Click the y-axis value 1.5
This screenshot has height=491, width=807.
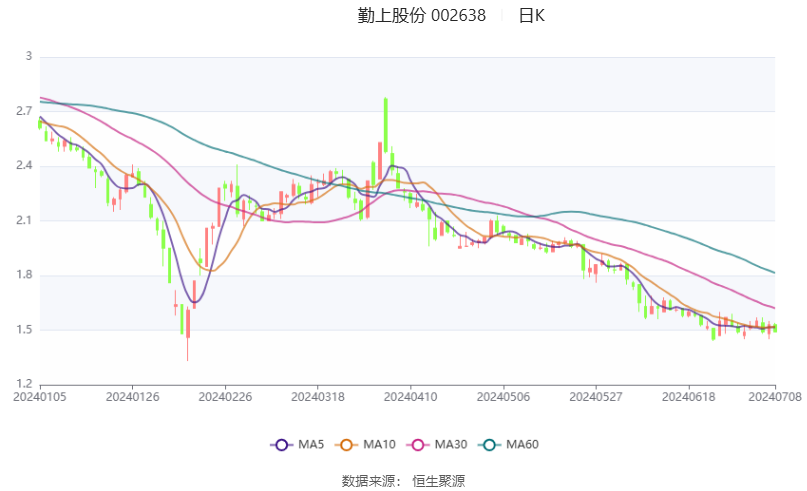click(x=24, y=329)
